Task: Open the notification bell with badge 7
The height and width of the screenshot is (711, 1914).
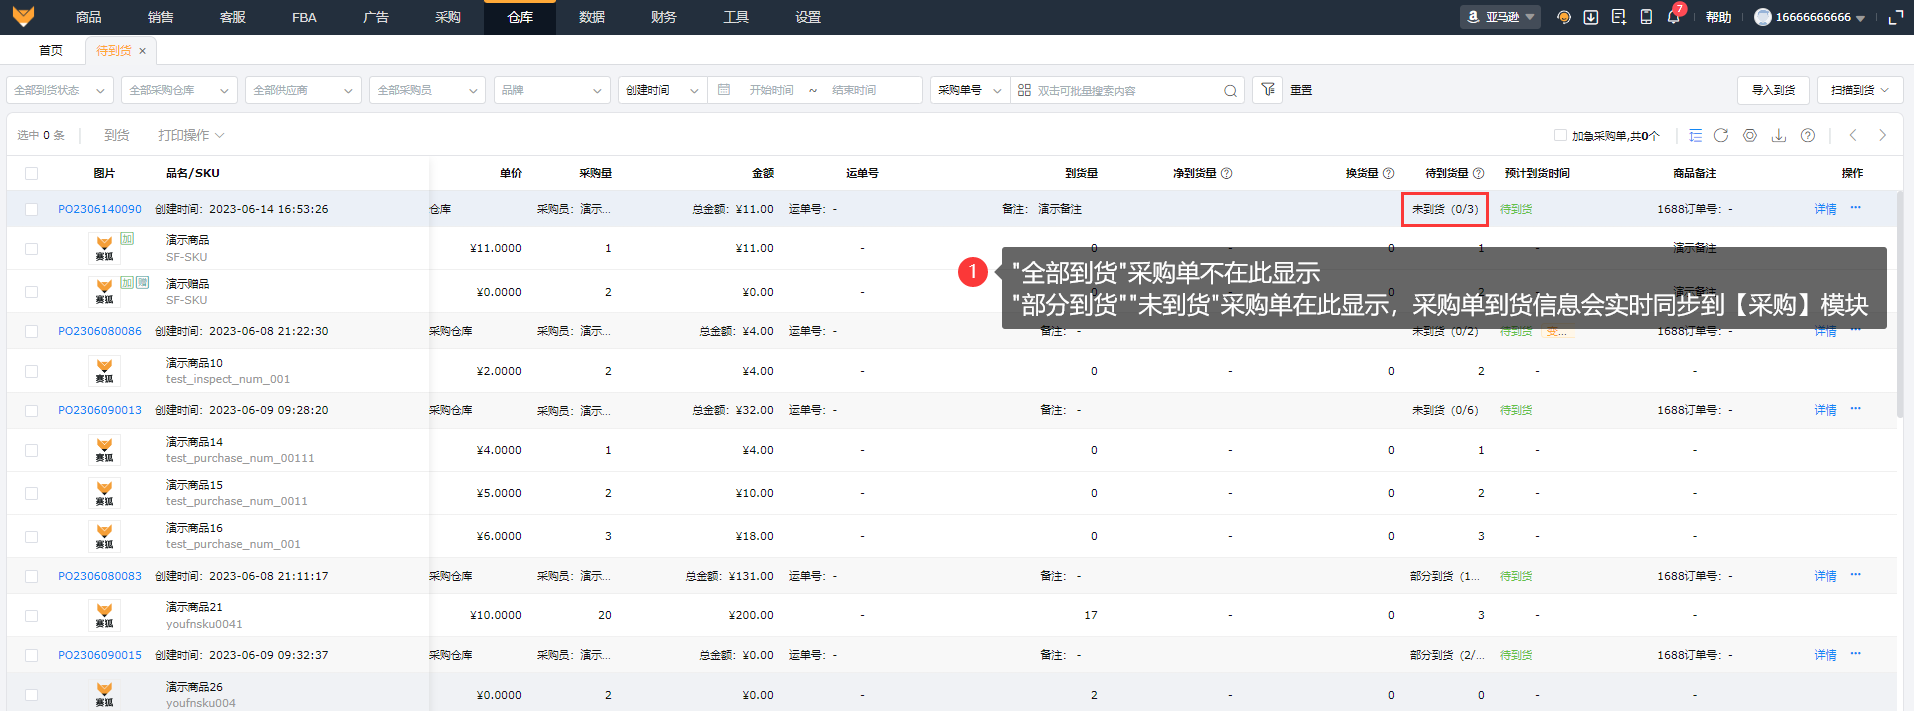Action: (x=1673, y=17)
